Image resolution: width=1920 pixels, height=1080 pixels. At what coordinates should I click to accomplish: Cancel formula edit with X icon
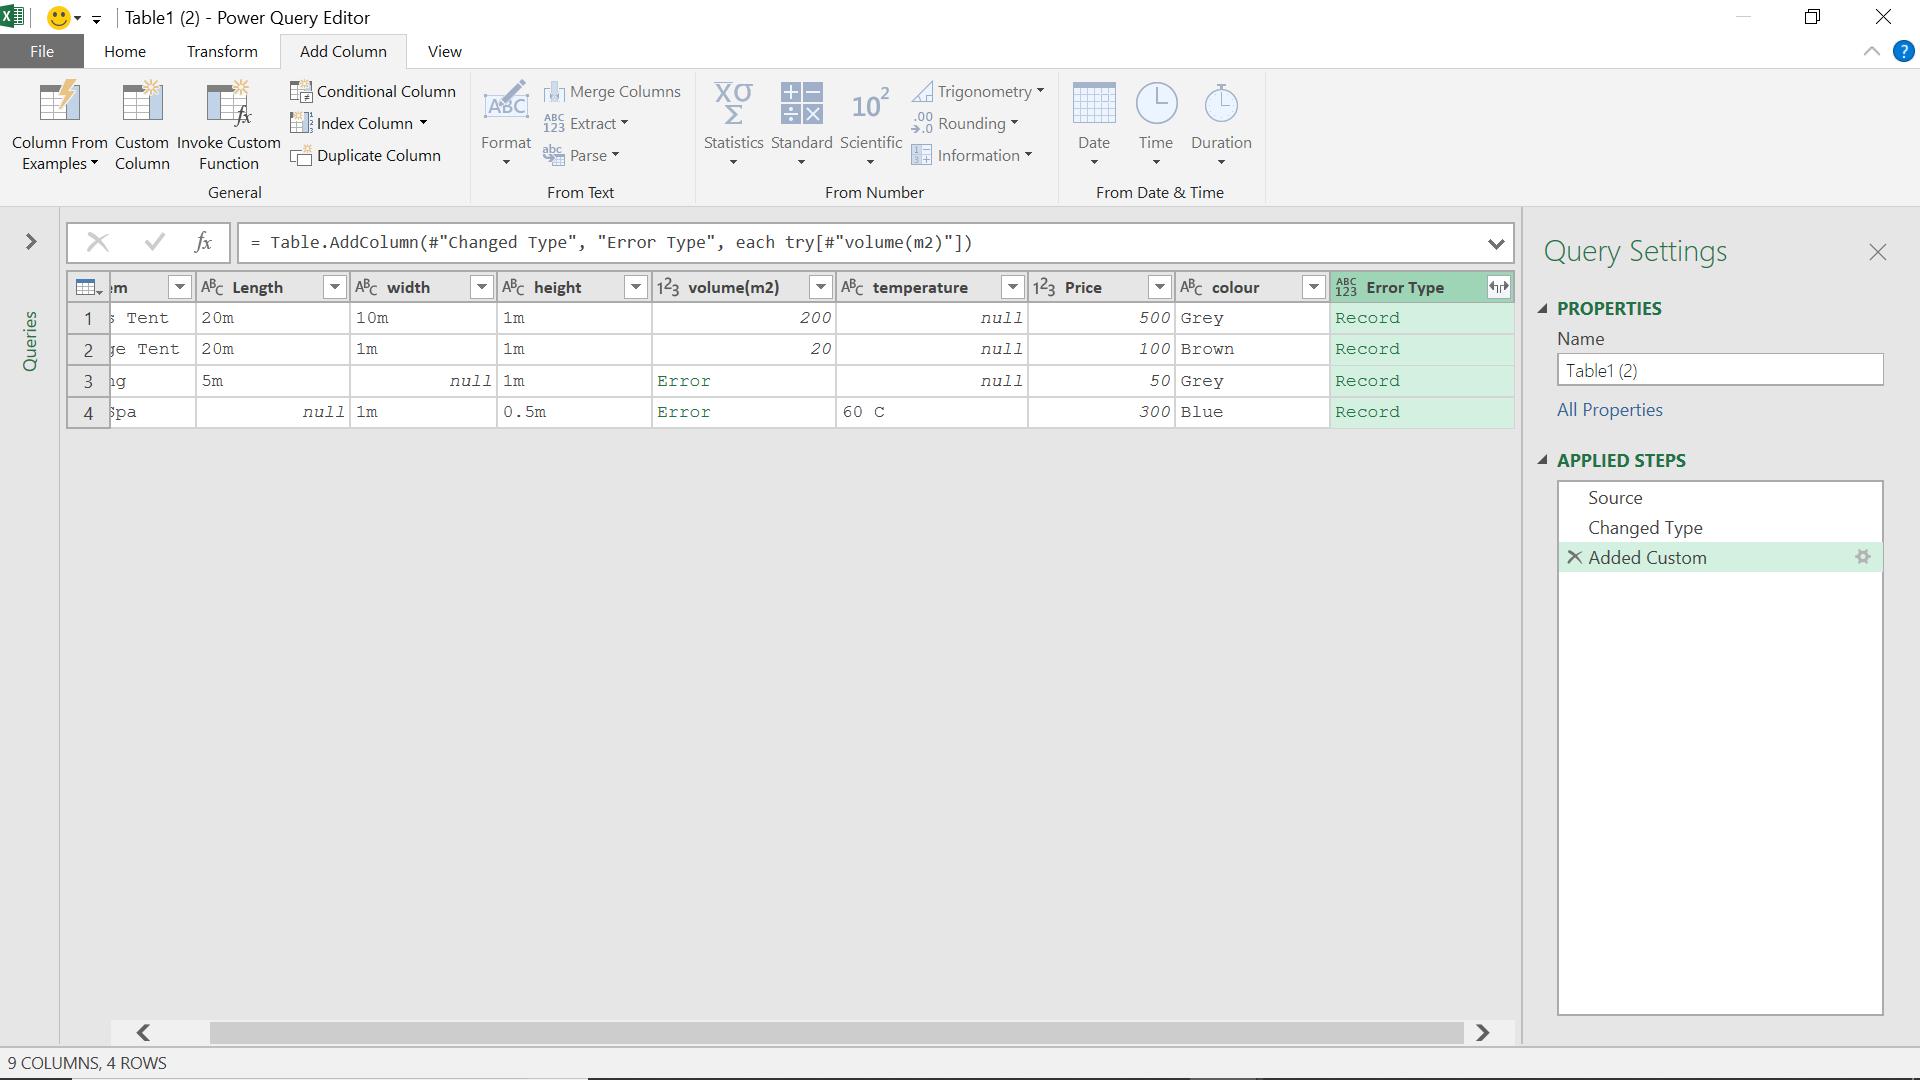coord(98,242)
